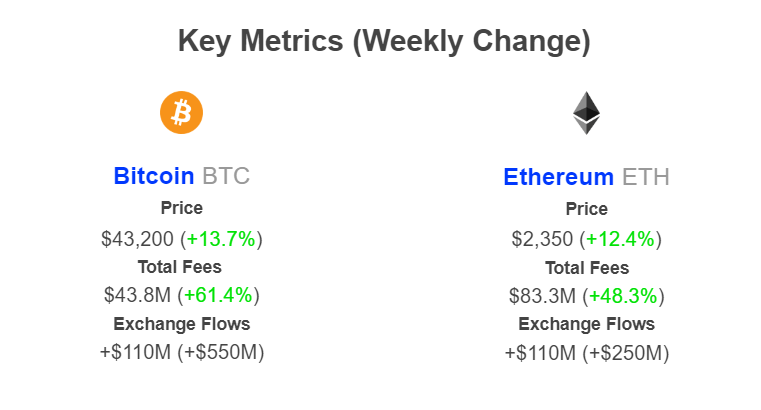Select the Key Metrics (Weekly Change) heading
Image resolution: width=761 pixels, height=410 pixels.
384,41
